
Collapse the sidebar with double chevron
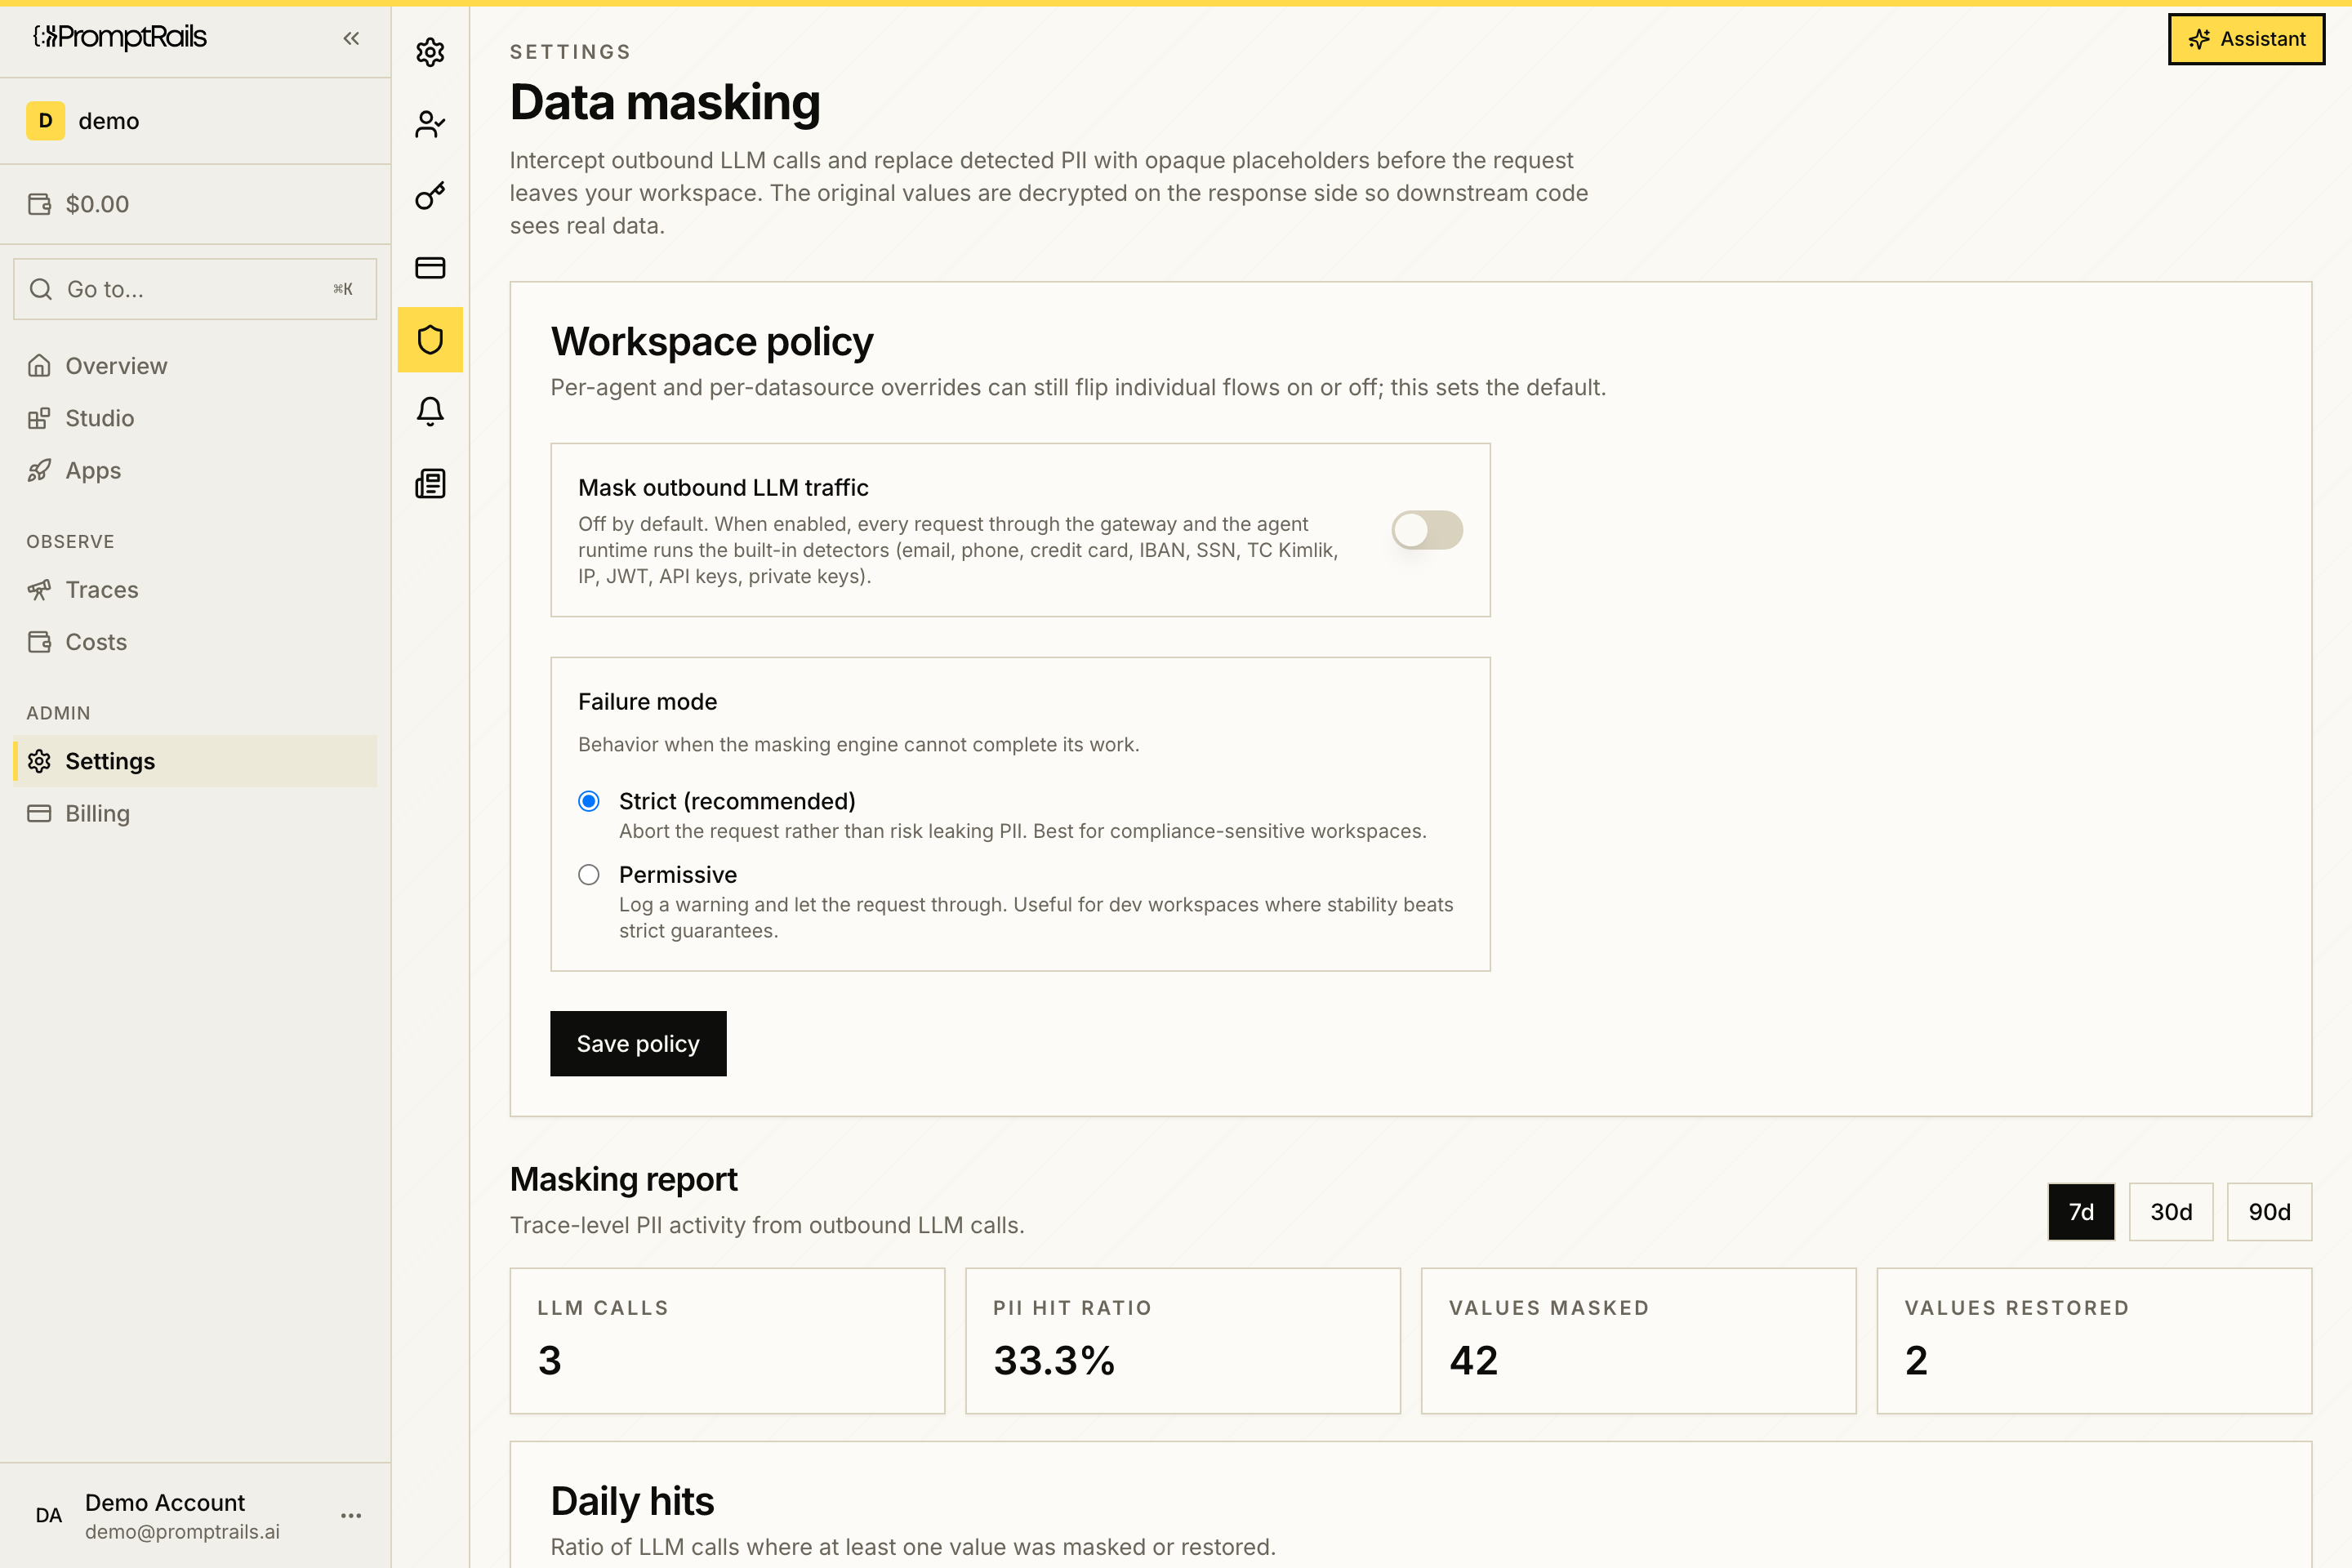tap(351, 38)
